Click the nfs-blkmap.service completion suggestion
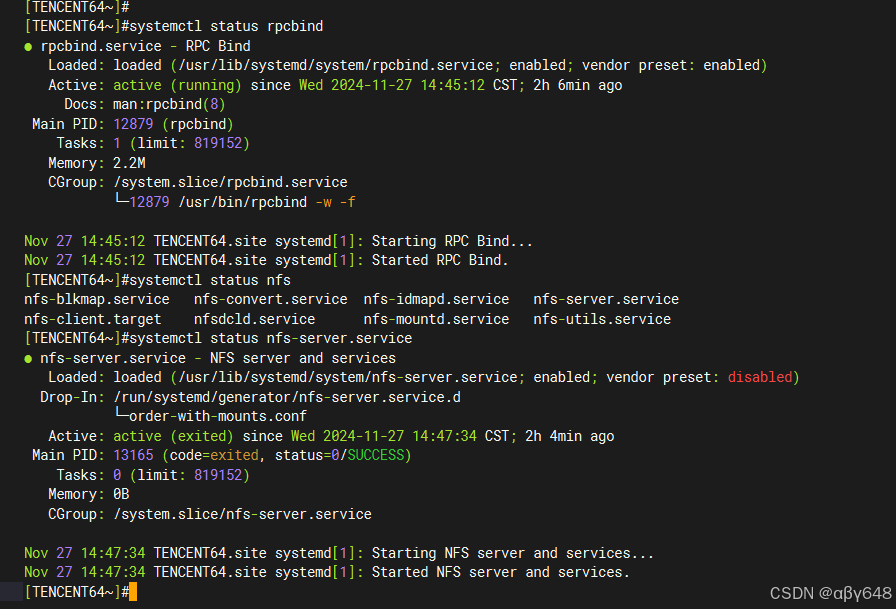The image size is (896, 609). (97, 299)
